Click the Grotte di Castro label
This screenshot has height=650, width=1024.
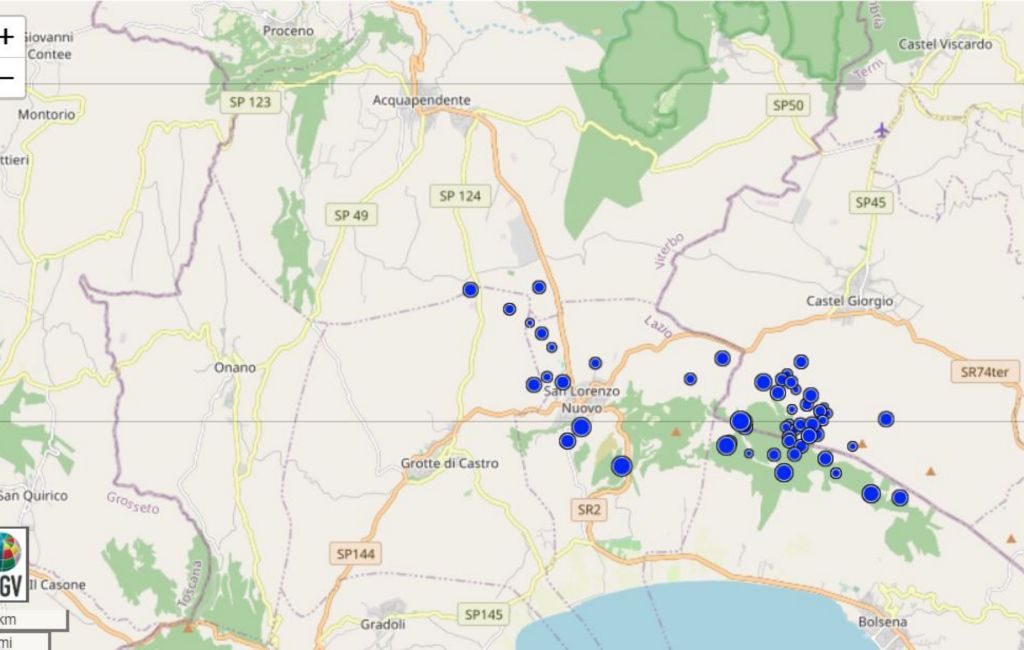pyautogui.click(x=449, y=464)
